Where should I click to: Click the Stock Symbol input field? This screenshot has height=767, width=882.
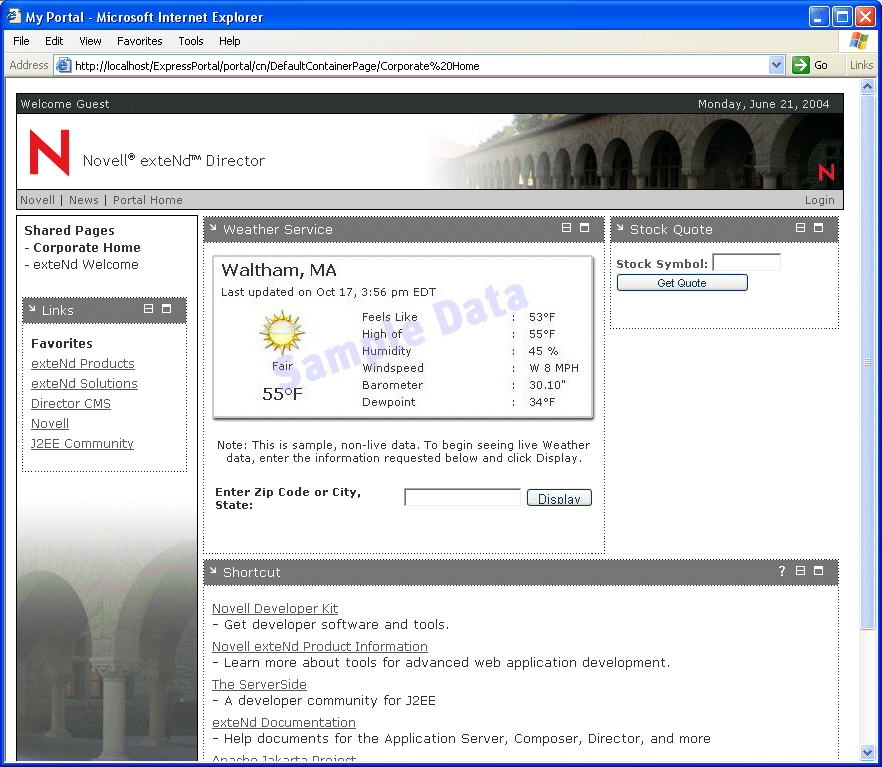746,262
